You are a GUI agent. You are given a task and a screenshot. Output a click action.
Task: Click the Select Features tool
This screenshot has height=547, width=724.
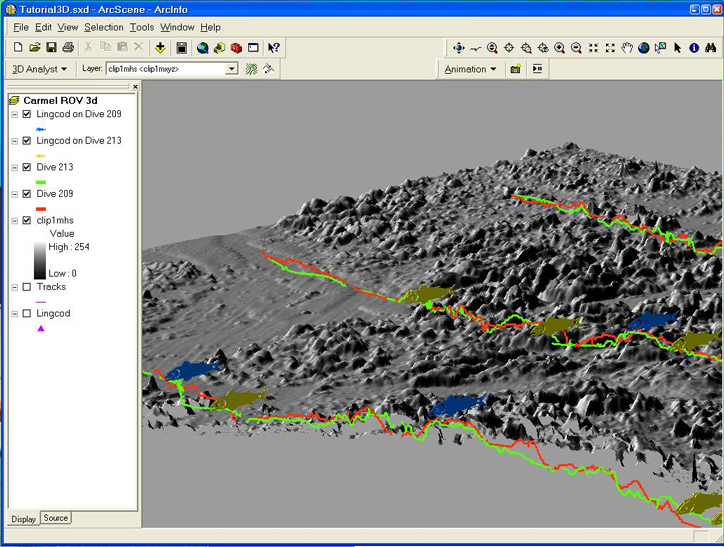661,48
